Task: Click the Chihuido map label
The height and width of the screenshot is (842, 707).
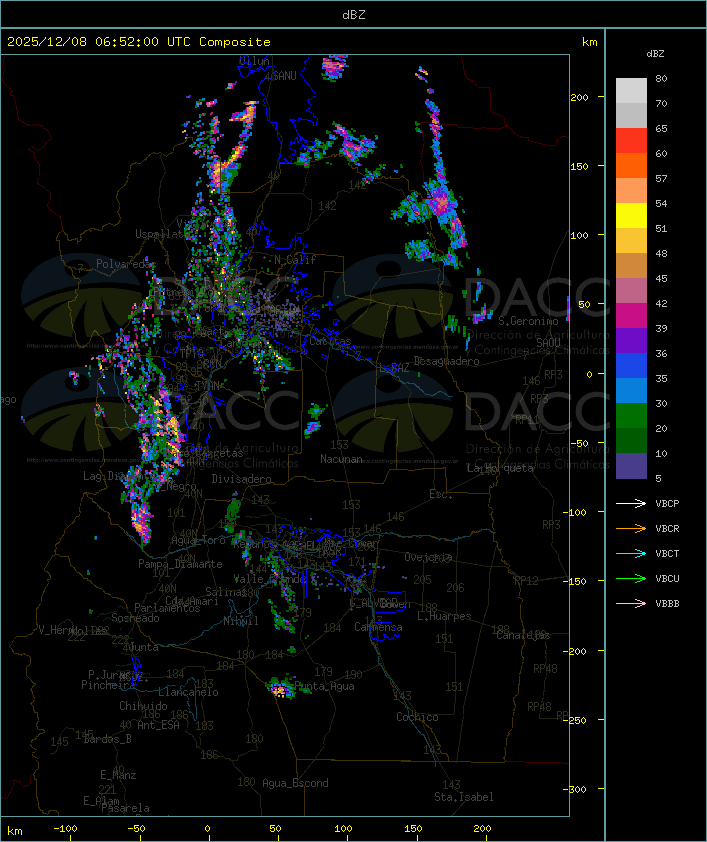Action: pos(143,706)
